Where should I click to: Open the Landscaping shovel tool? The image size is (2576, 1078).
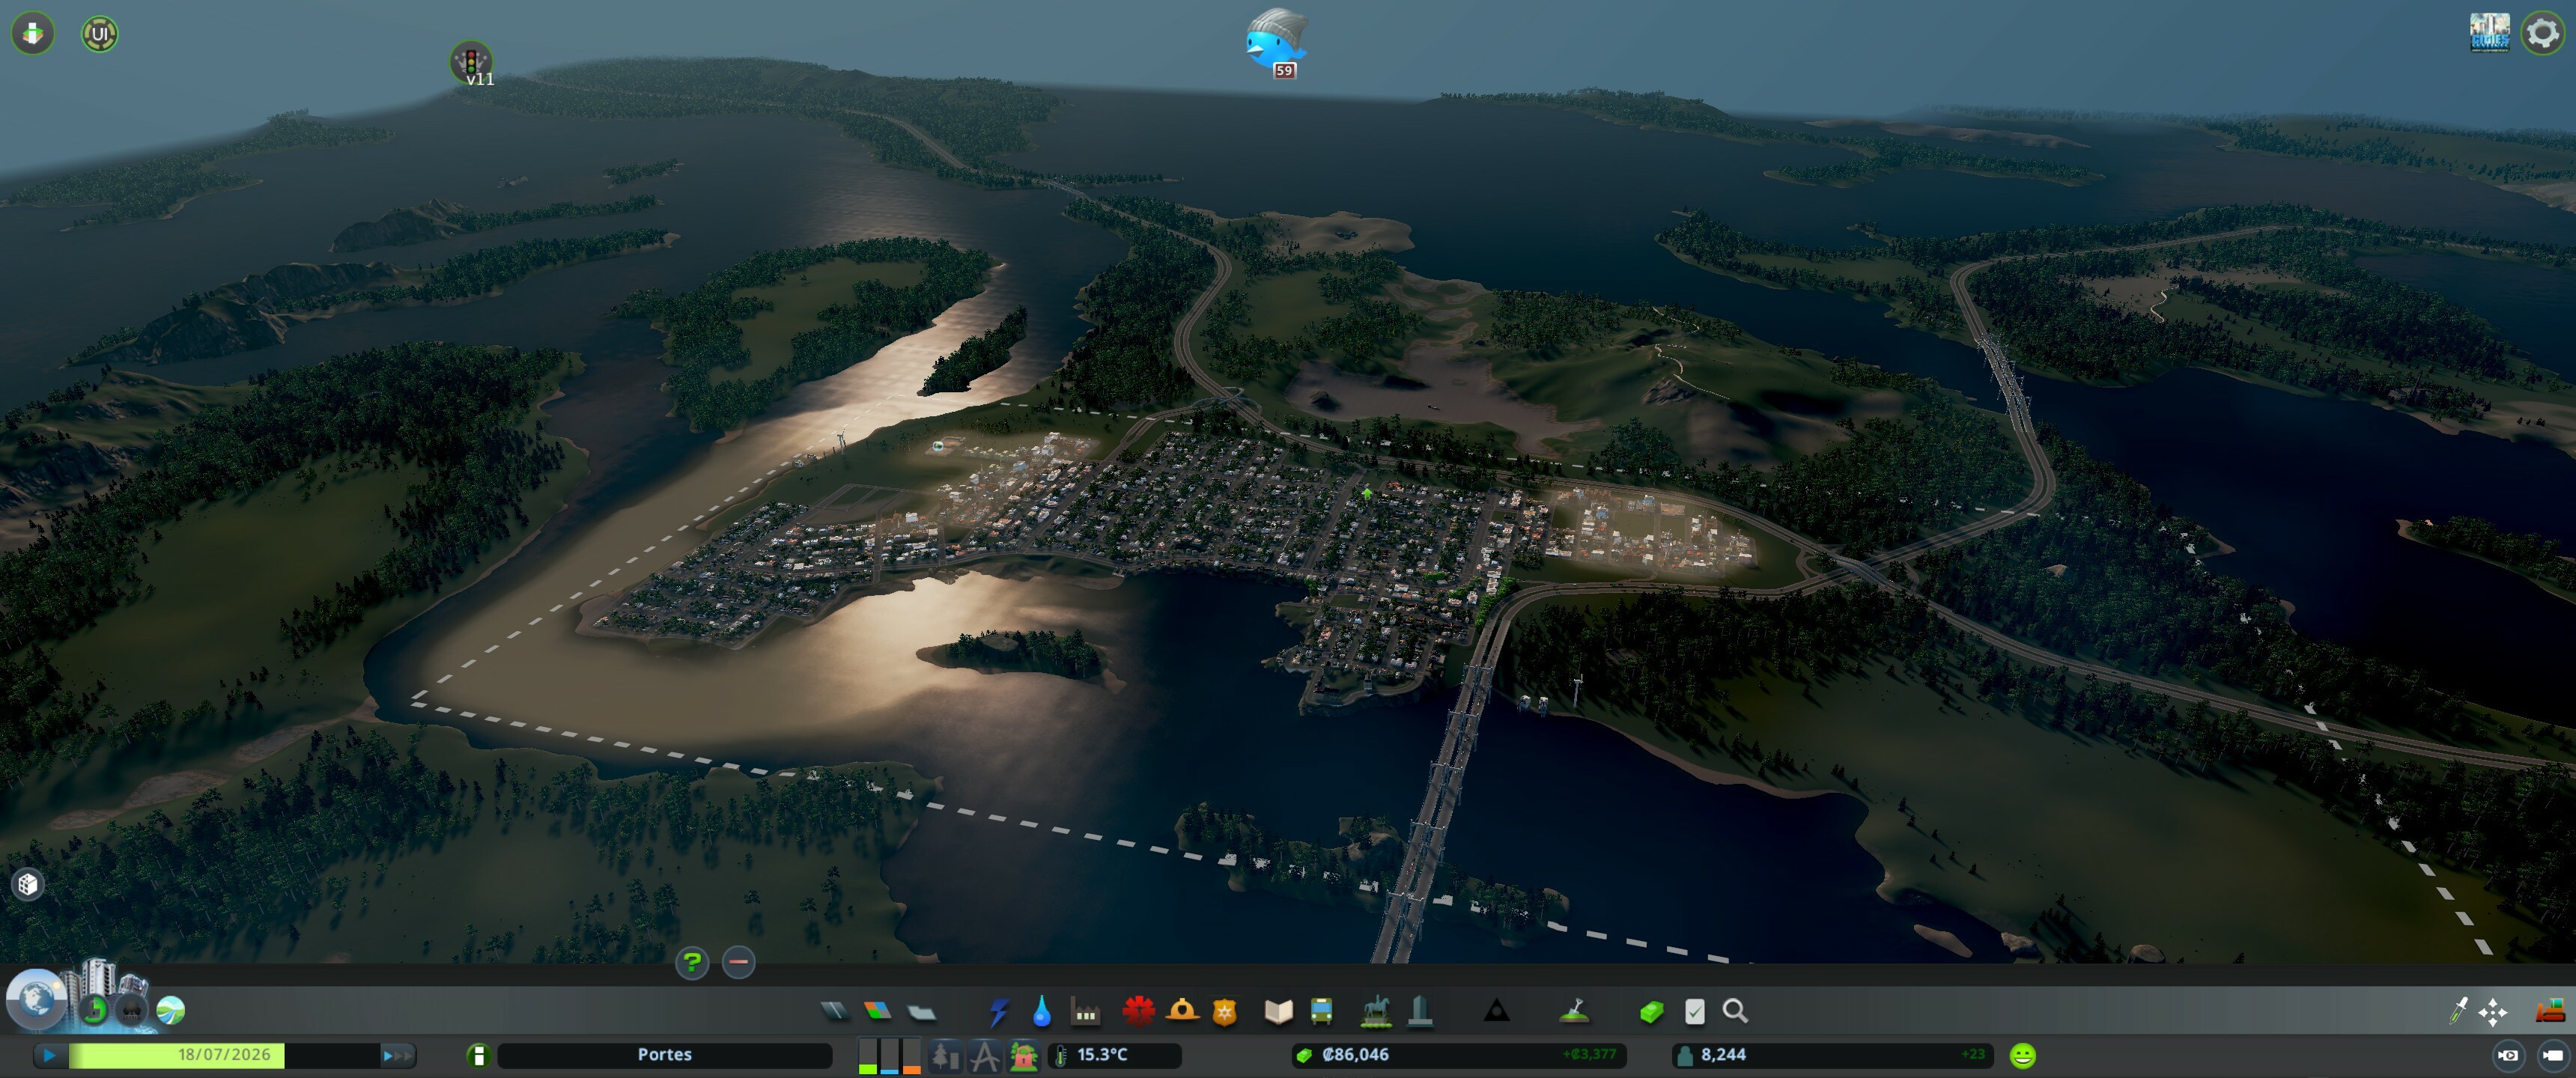(x=1575, y=1011)
